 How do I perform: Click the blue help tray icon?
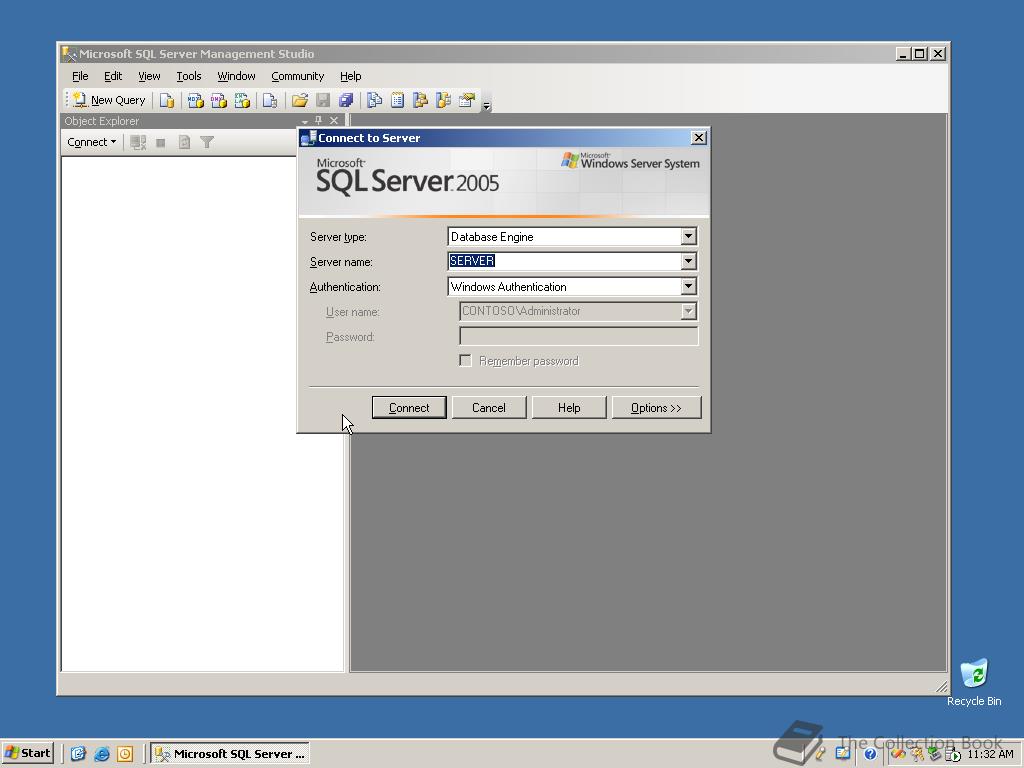tap(870, 754)
